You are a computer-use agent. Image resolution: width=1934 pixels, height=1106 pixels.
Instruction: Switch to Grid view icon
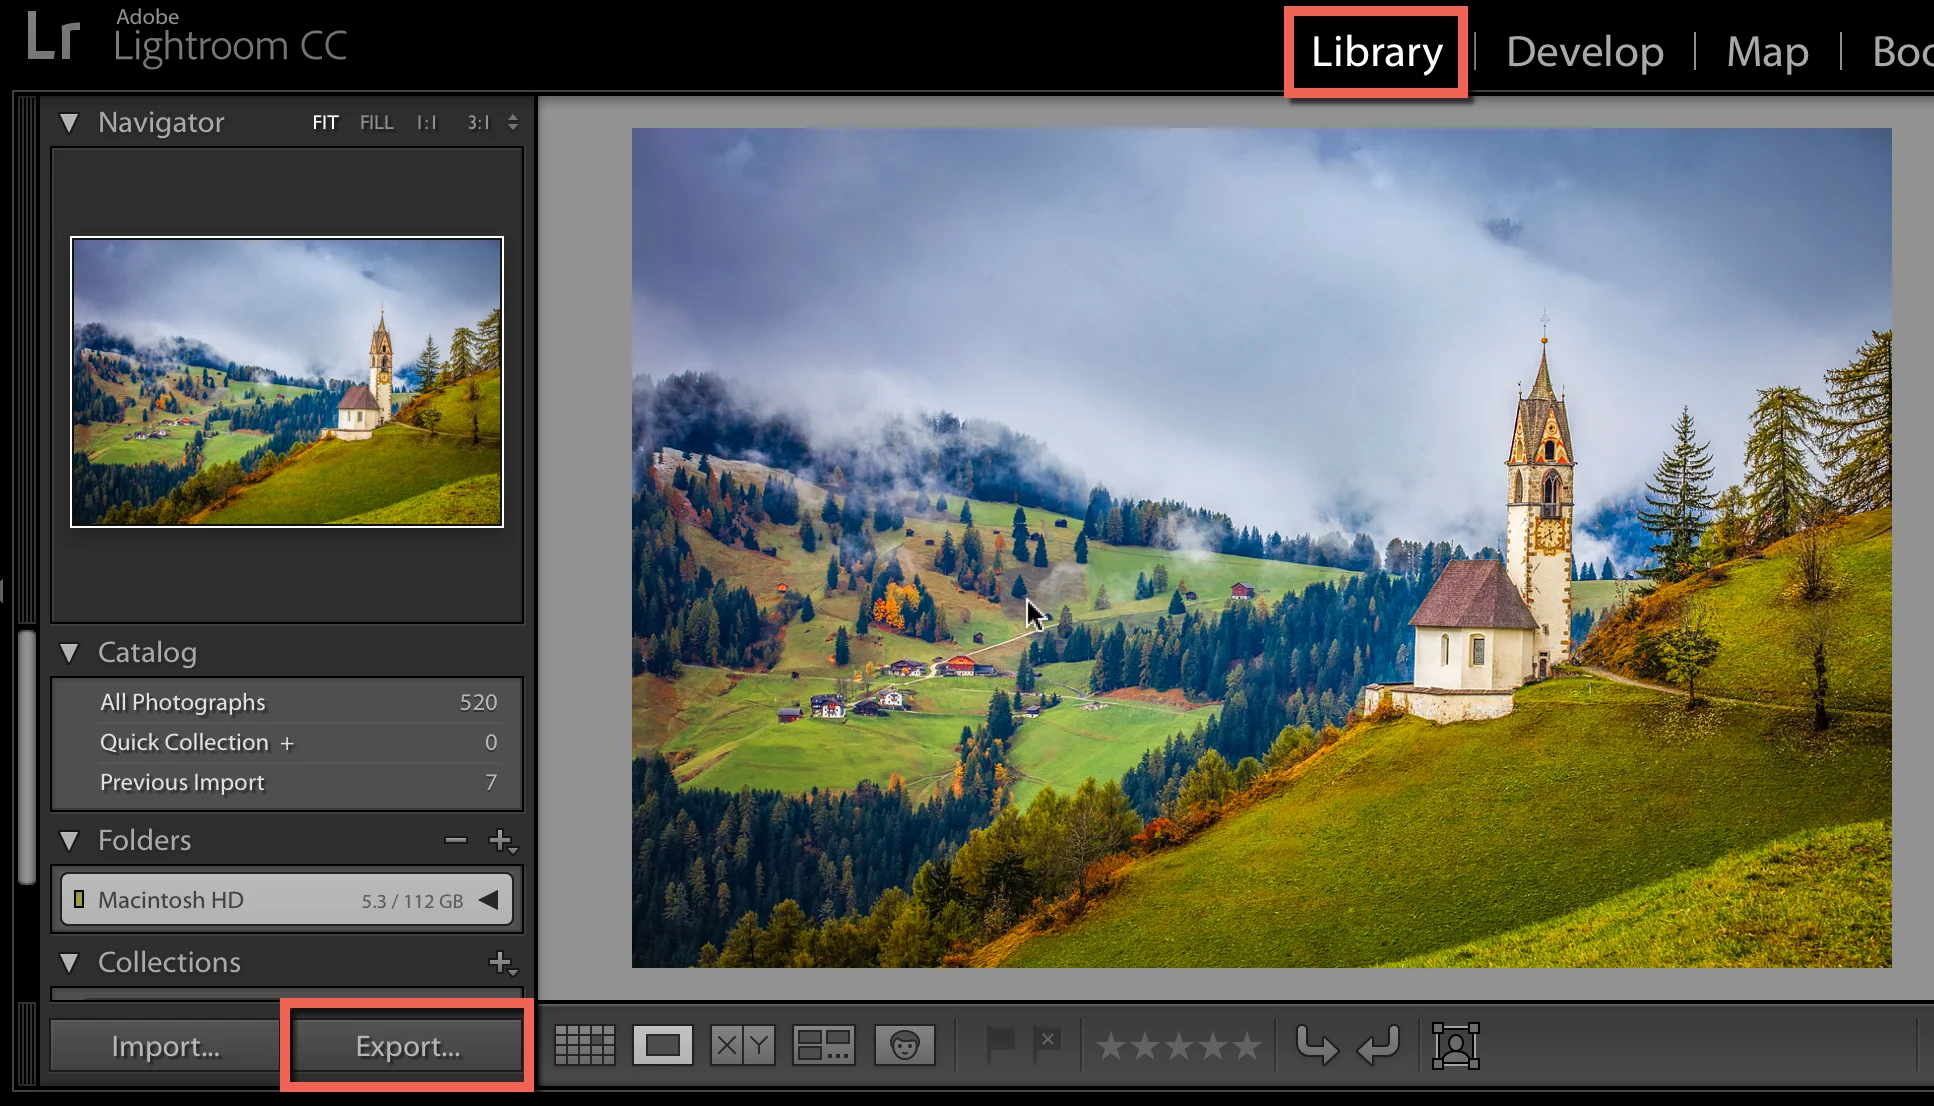pos(585,1046)
